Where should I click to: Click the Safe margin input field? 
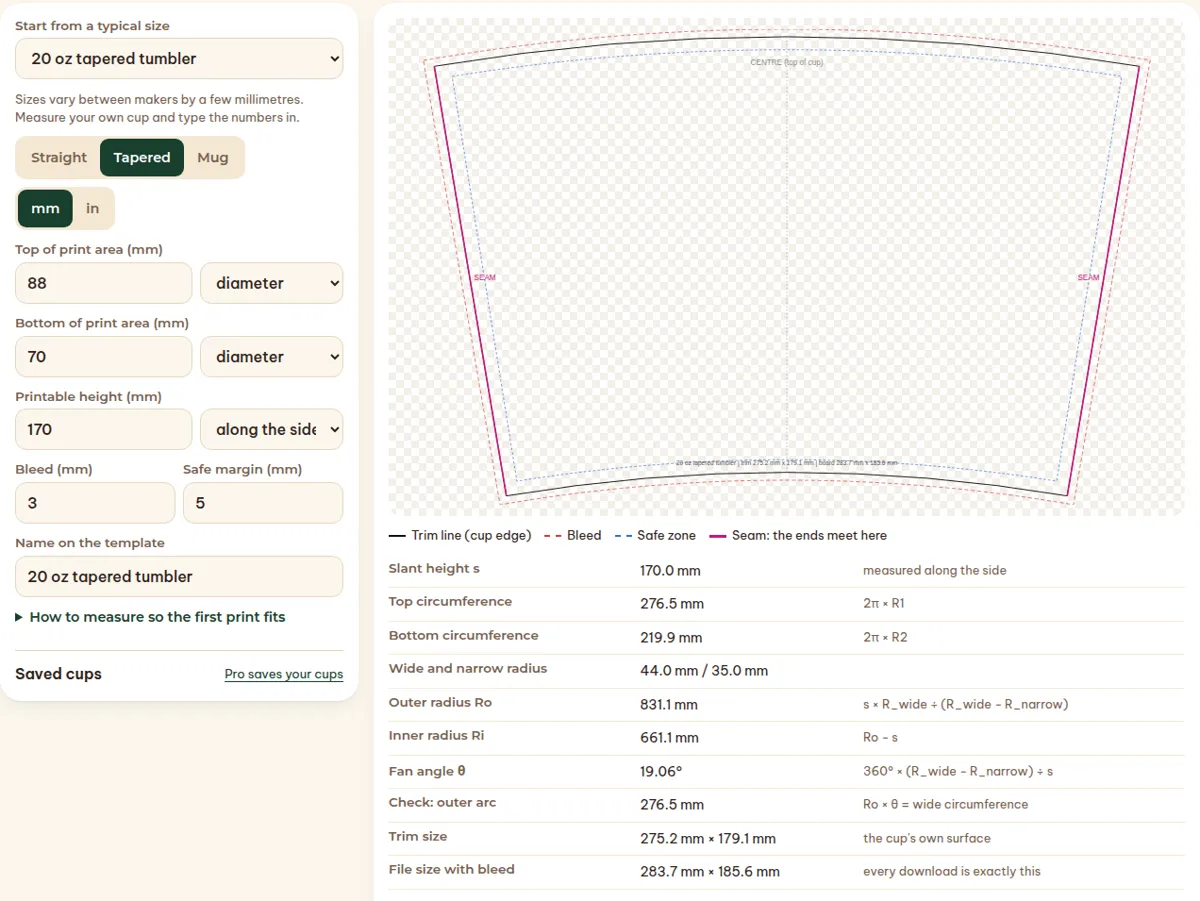pos(263,503)
